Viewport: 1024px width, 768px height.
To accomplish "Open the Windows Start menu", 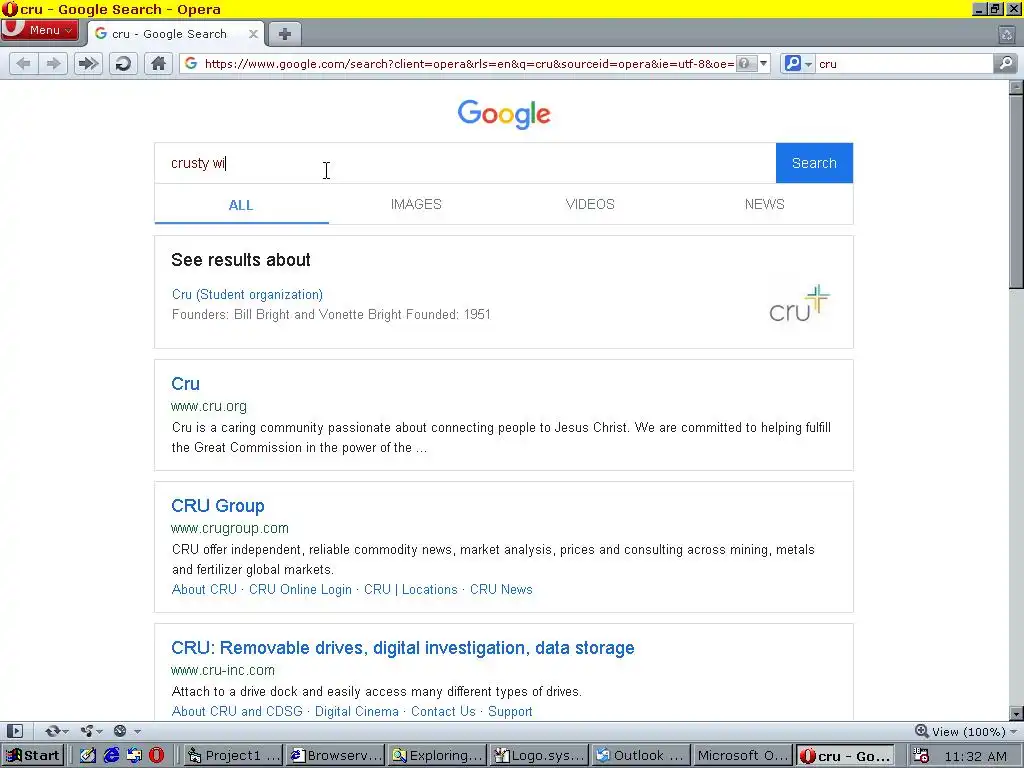I will coord(33,756).
